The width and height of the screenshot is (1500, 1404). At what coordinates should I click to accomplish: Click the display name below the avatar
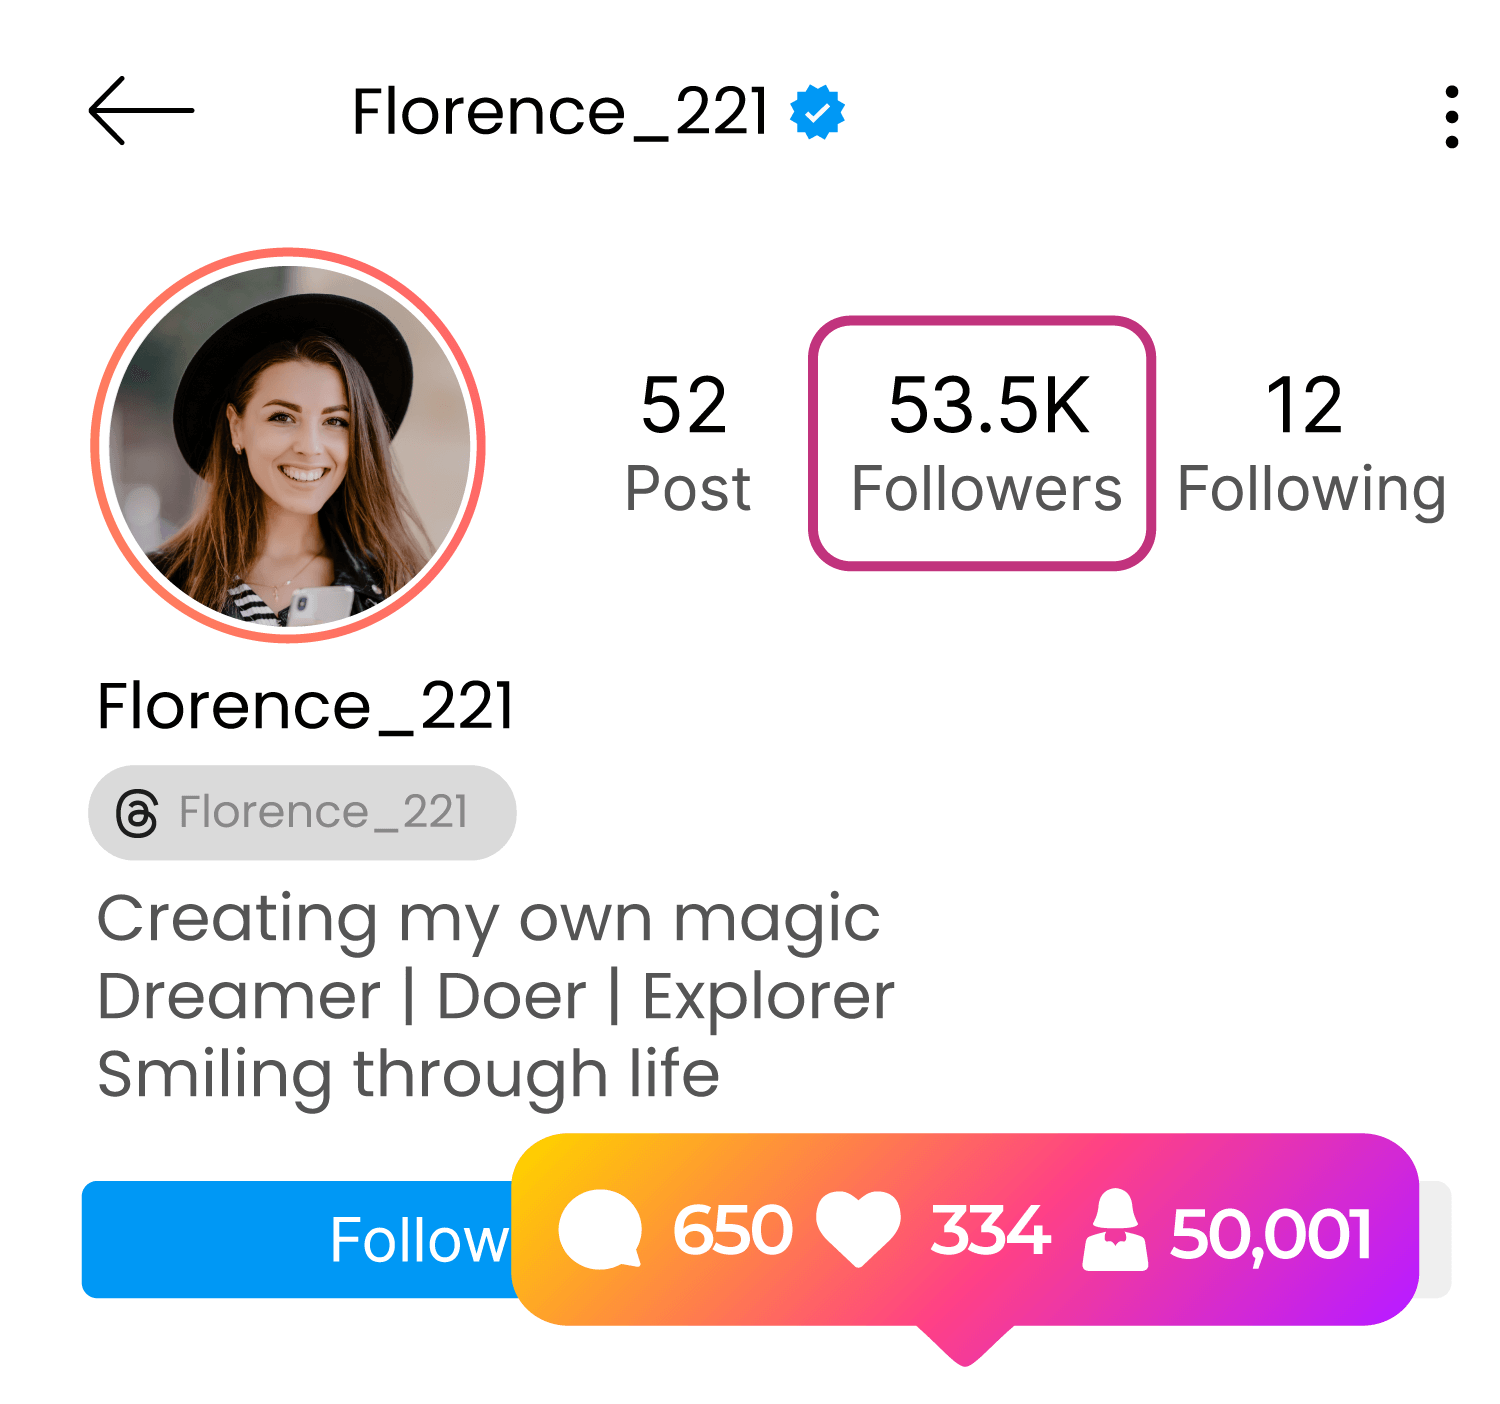coord(305,706)
